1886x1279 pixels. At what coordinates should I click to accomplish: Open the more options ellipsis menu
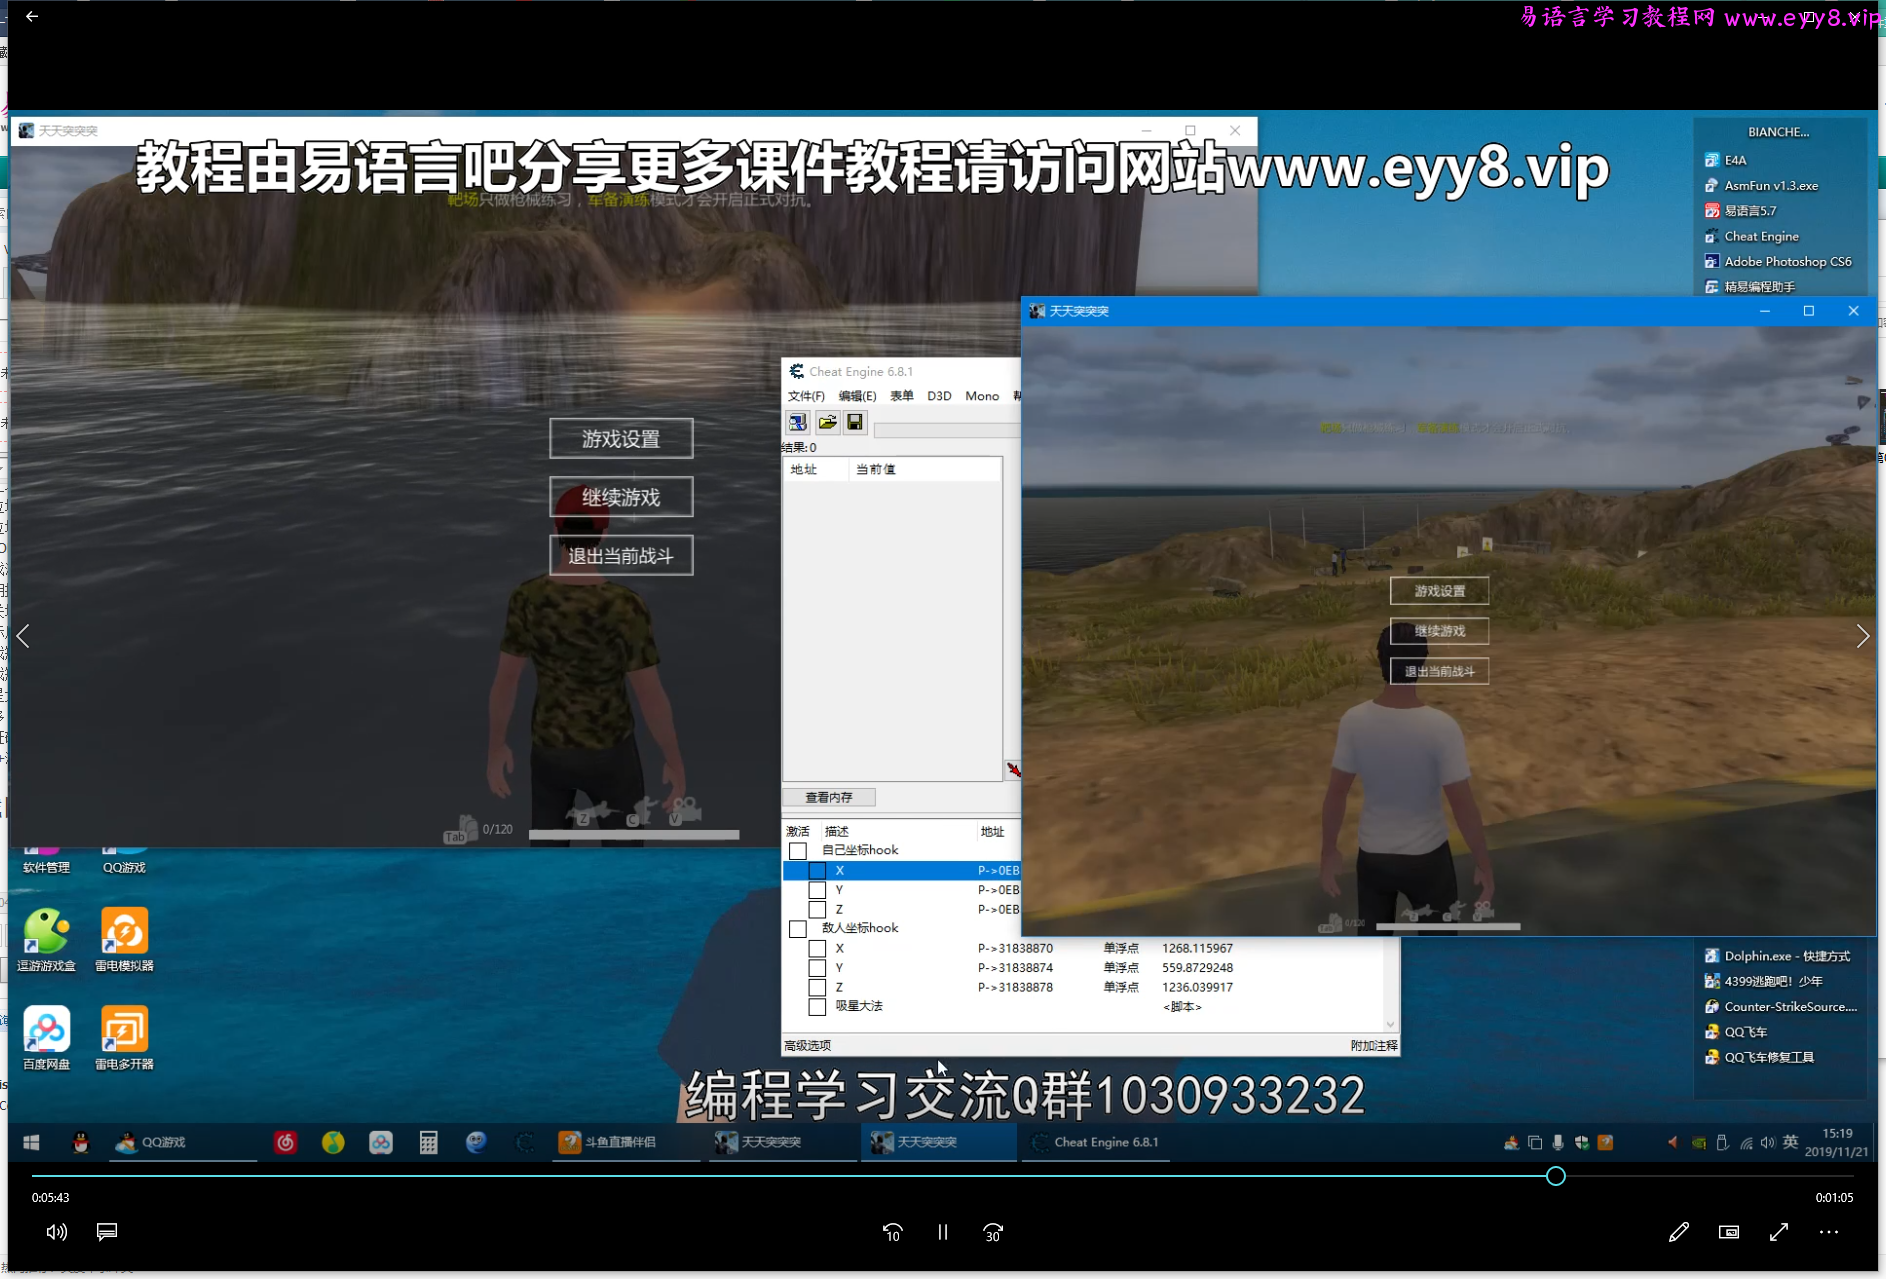click(1829, 1232)
